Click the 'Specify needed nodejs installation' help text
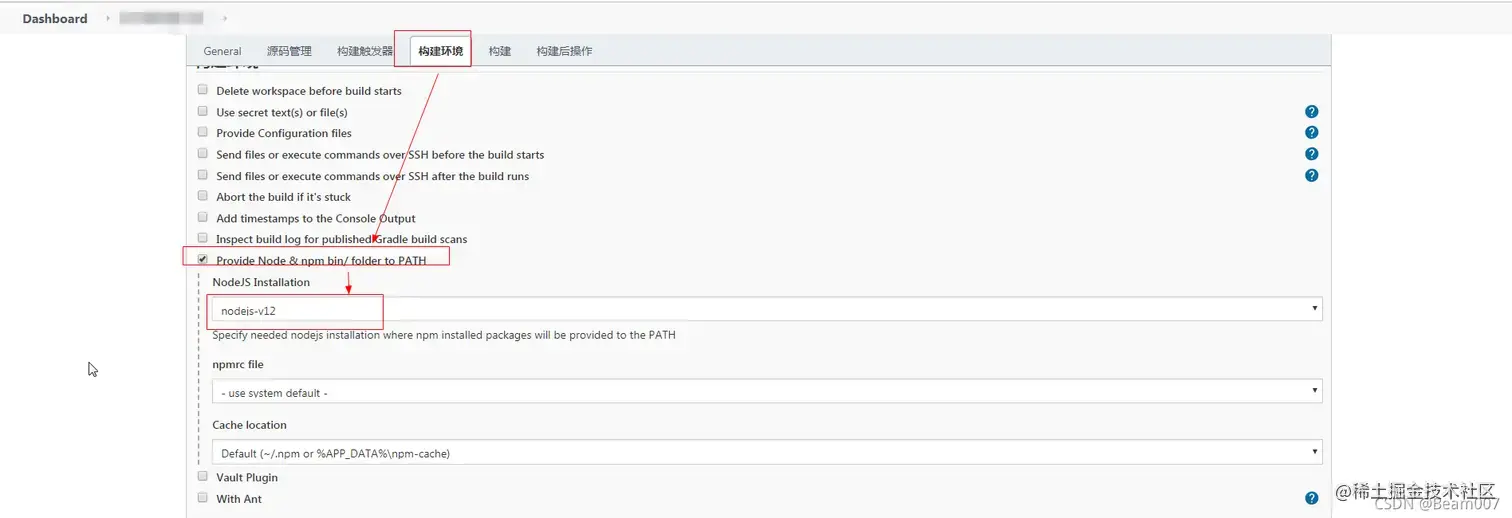1512x518 pixels. (444, 335)
